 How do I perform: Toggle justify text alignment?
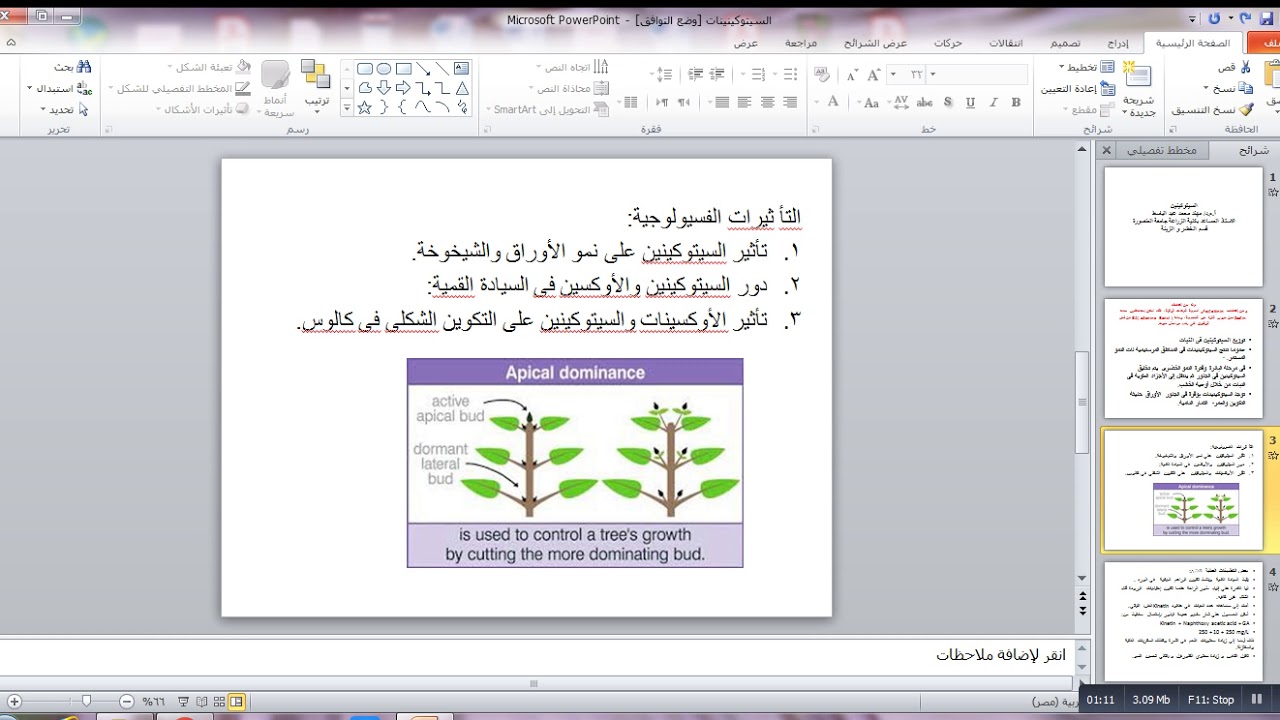tap(722, 102)
